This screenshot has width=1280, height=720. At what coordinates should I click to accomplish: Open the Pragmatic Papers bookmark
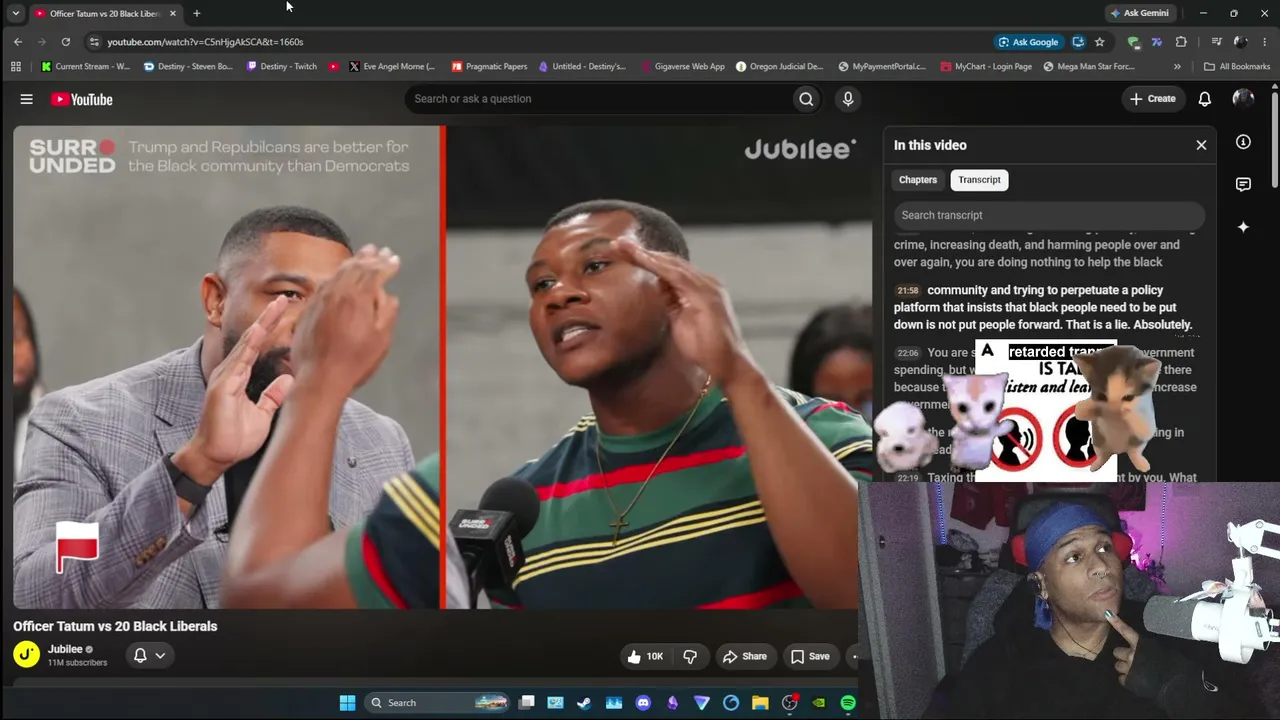(x=489, y=67)
